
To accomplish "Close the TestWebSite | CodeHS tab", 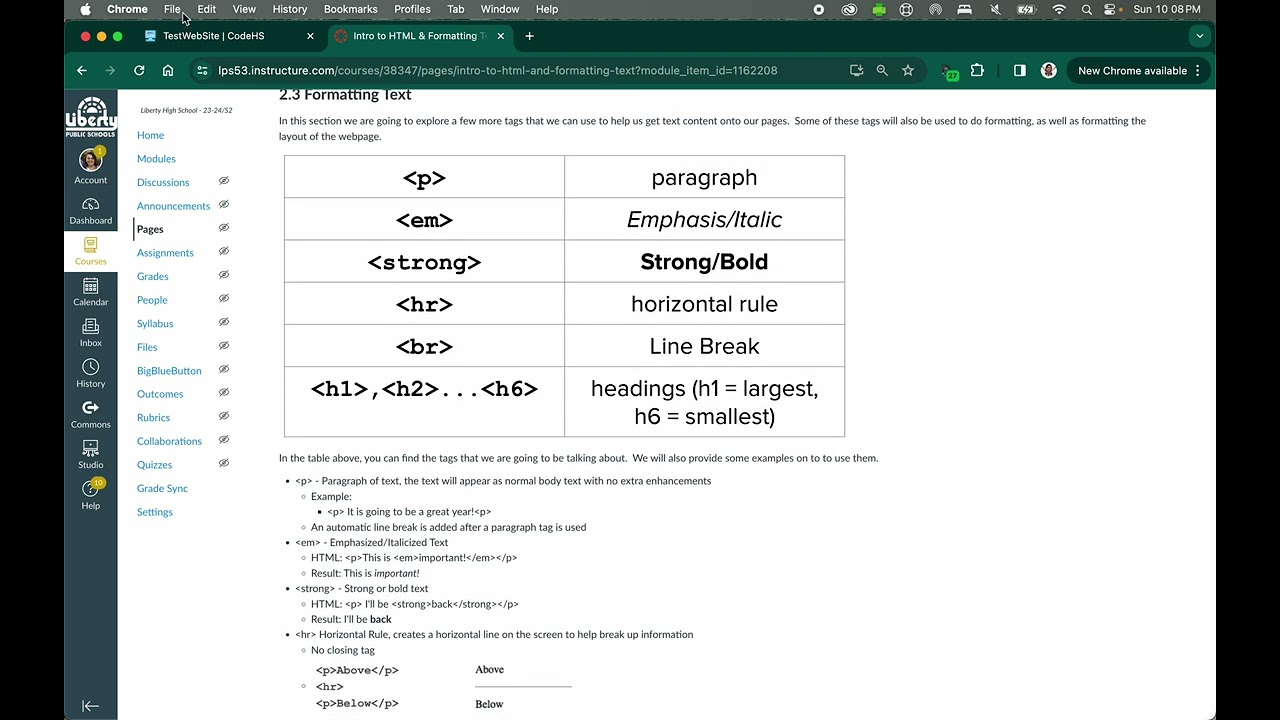I will (x=310, y=36).
